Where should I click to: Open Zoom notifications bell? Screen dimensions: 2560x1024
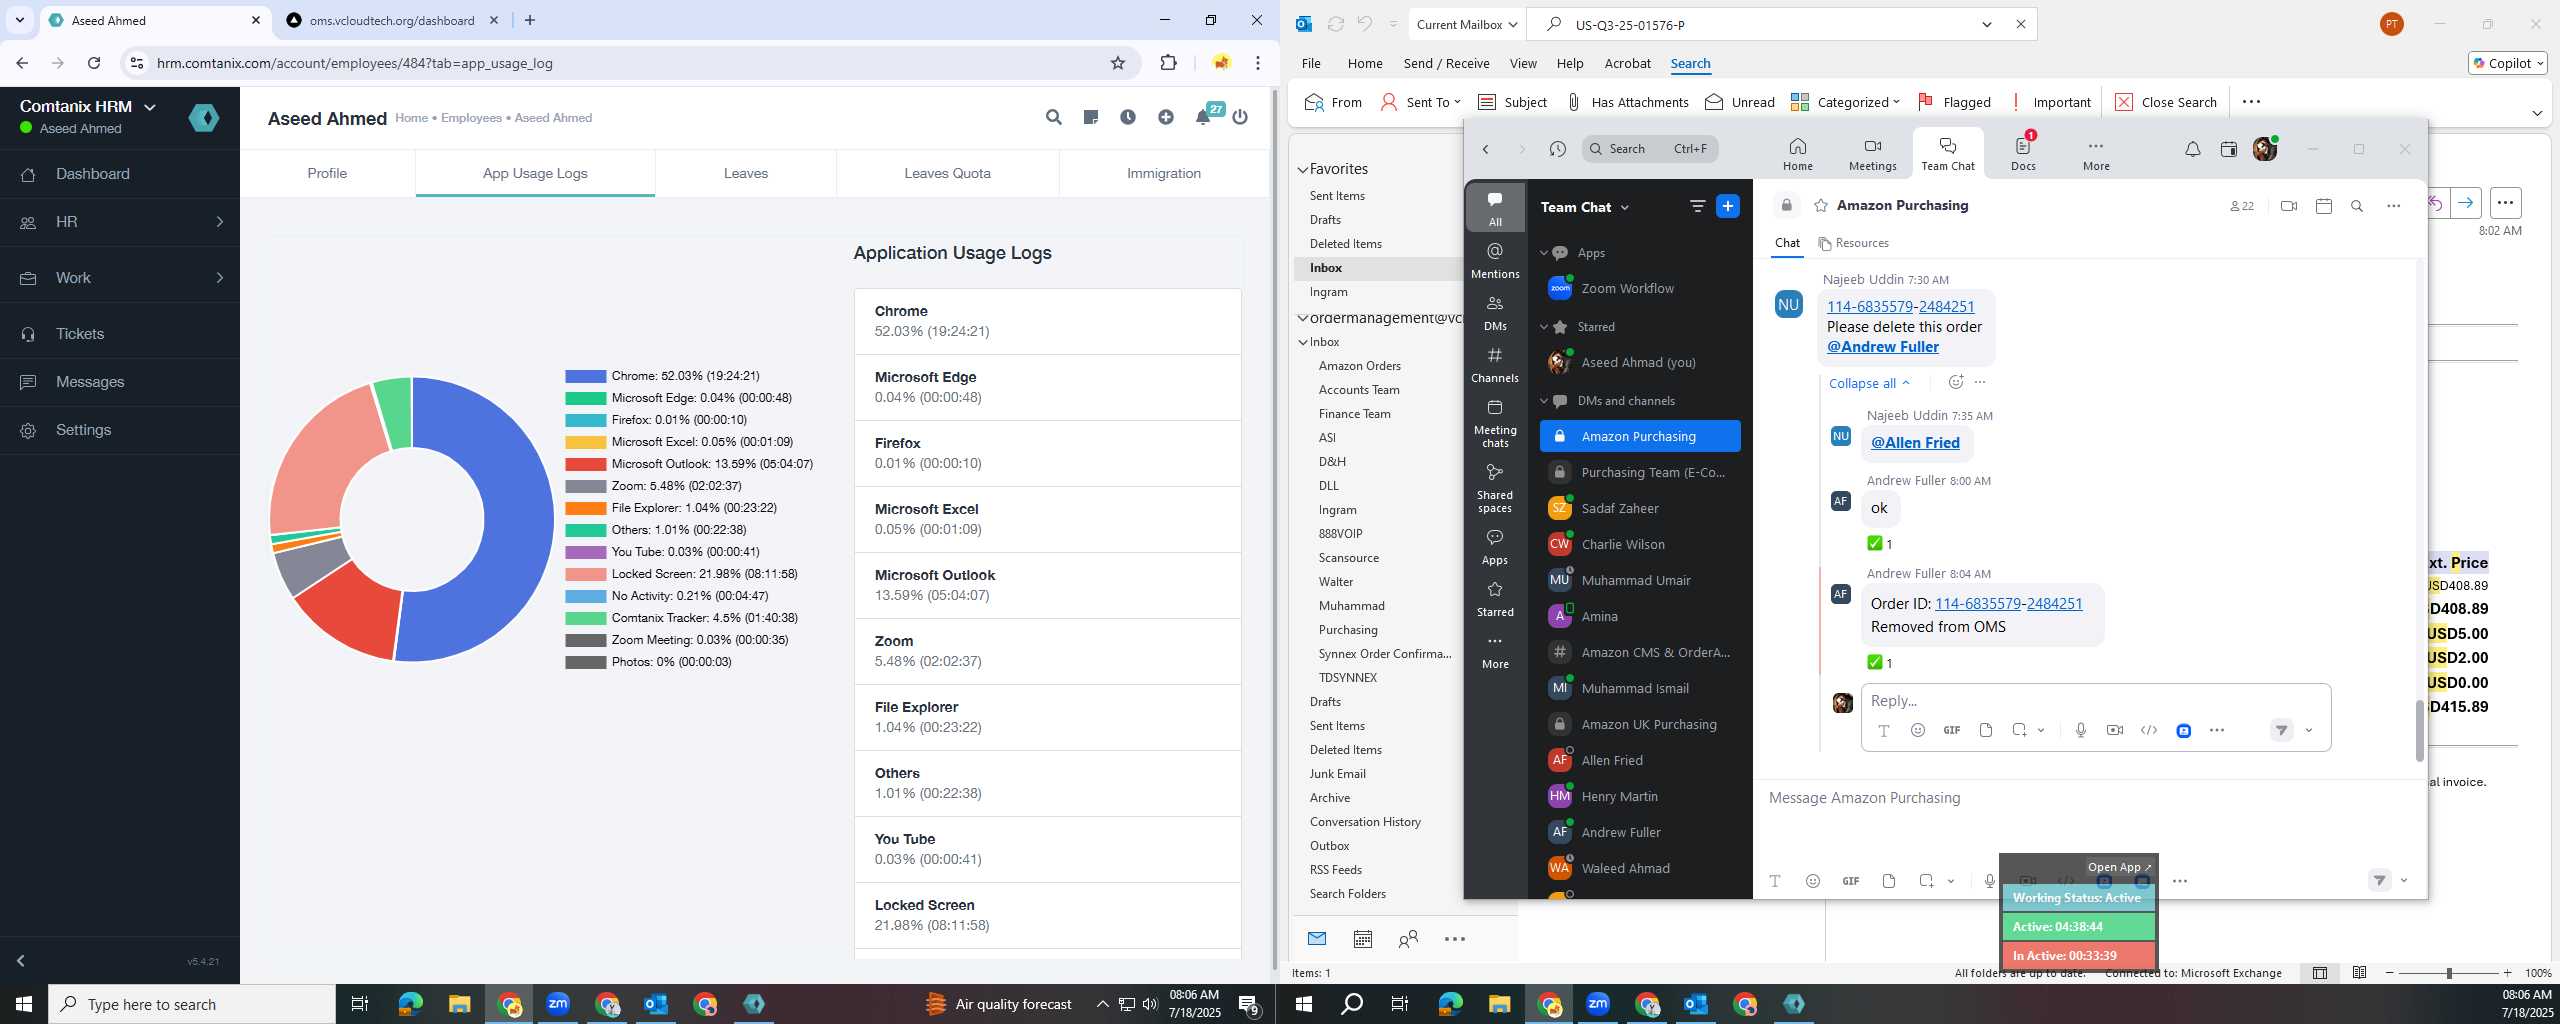click(2192, 149)
